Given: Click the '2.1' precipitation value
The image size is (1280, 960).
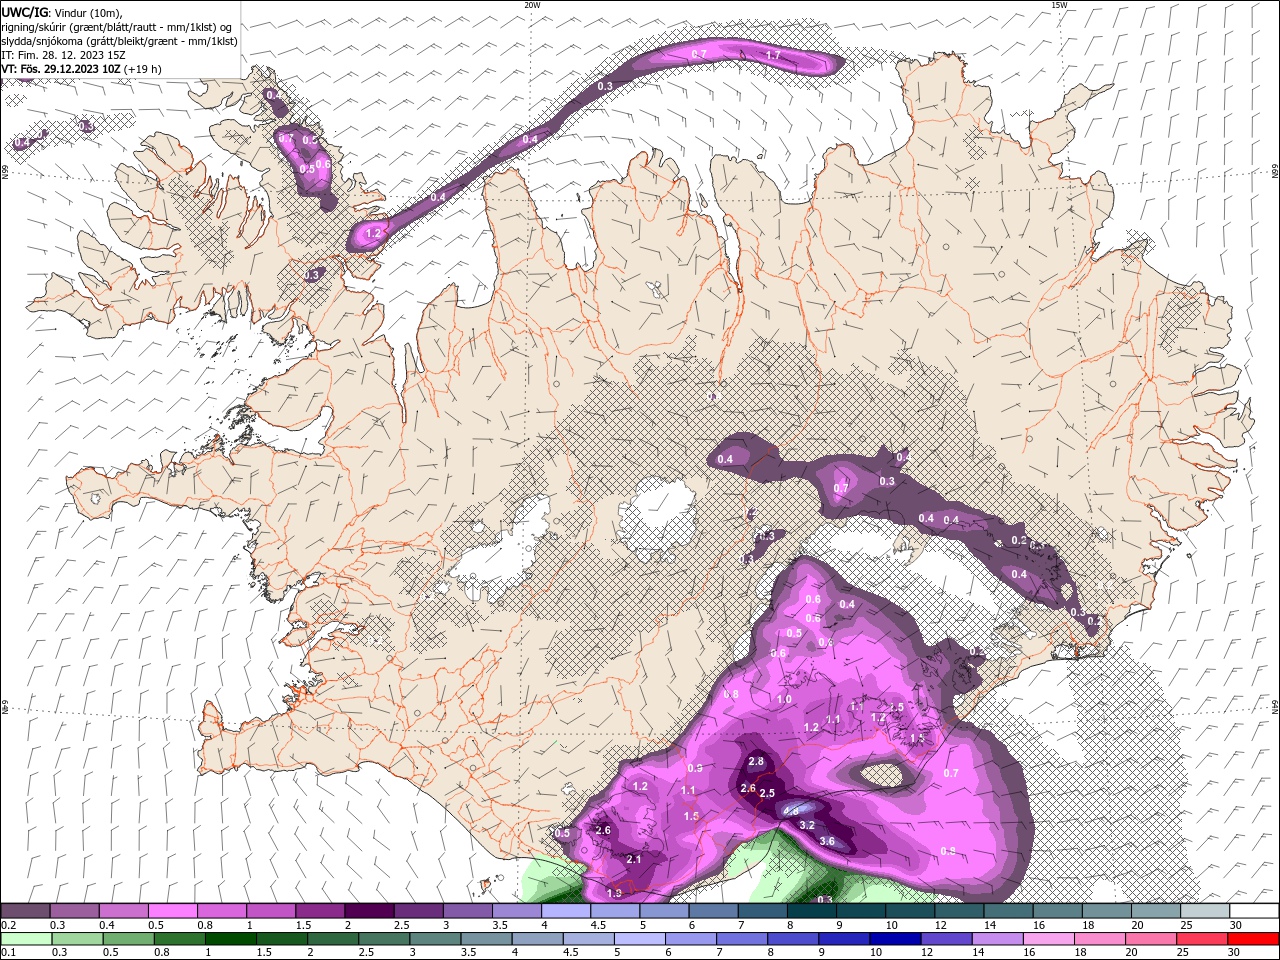Looking at the screenshot, I should click(633, 859).
